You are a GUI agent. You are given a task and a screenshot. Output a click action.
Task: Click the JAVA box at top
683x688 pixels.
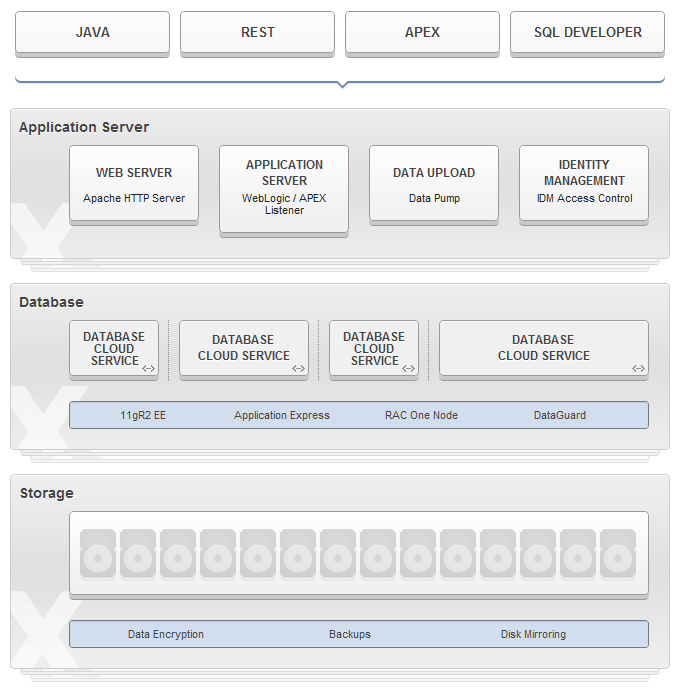[92, 33]
